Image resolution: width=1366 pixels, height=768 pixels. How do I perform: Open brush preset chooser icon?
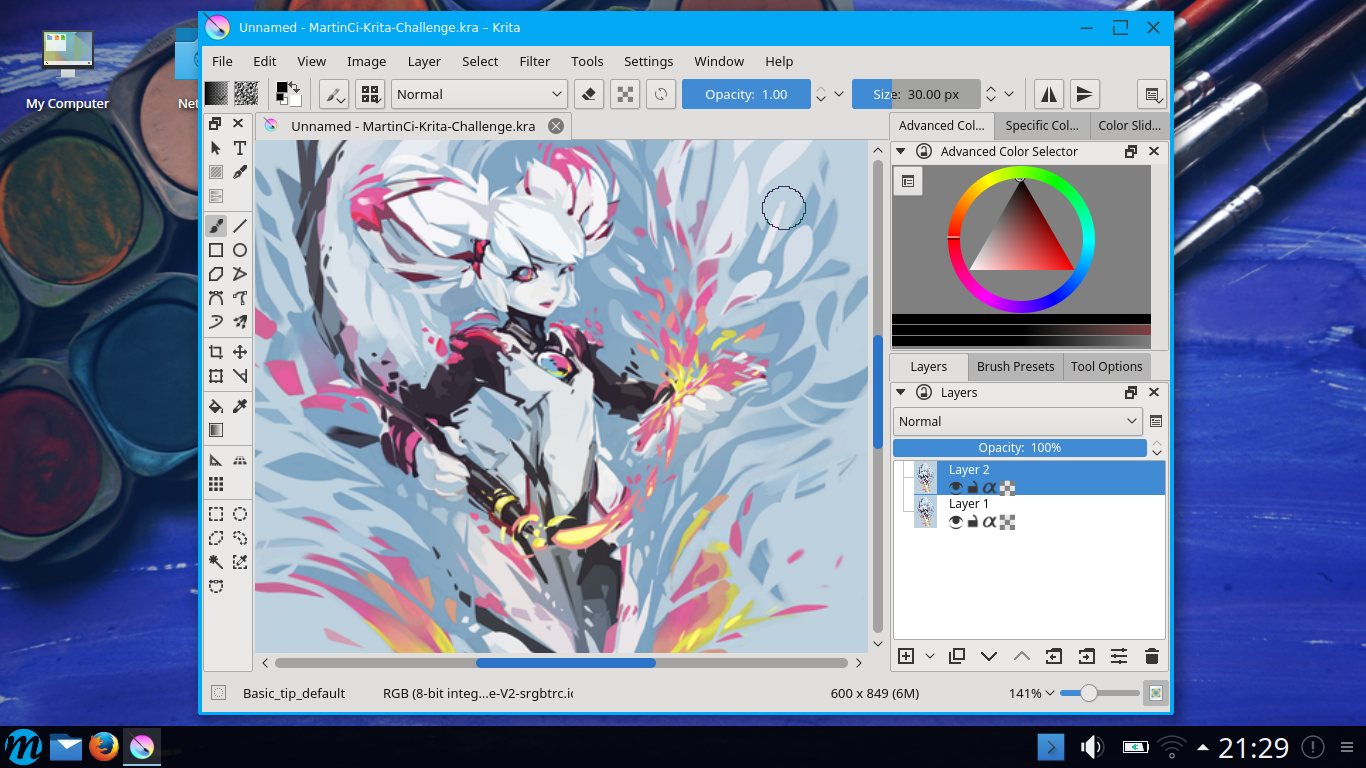(371, 94)
